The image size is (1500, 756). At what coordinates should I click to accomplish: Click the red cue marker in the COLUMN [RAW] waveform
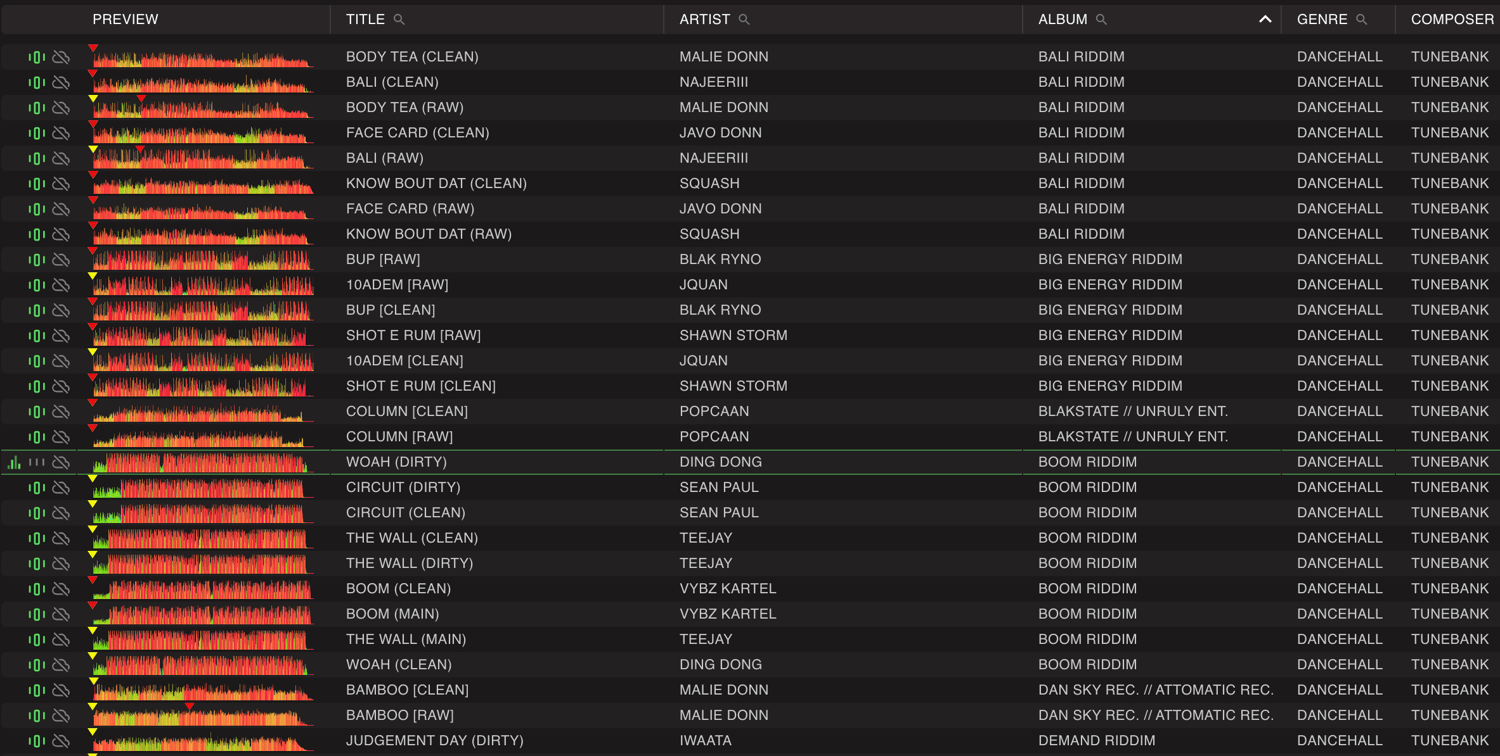point(93,428)
